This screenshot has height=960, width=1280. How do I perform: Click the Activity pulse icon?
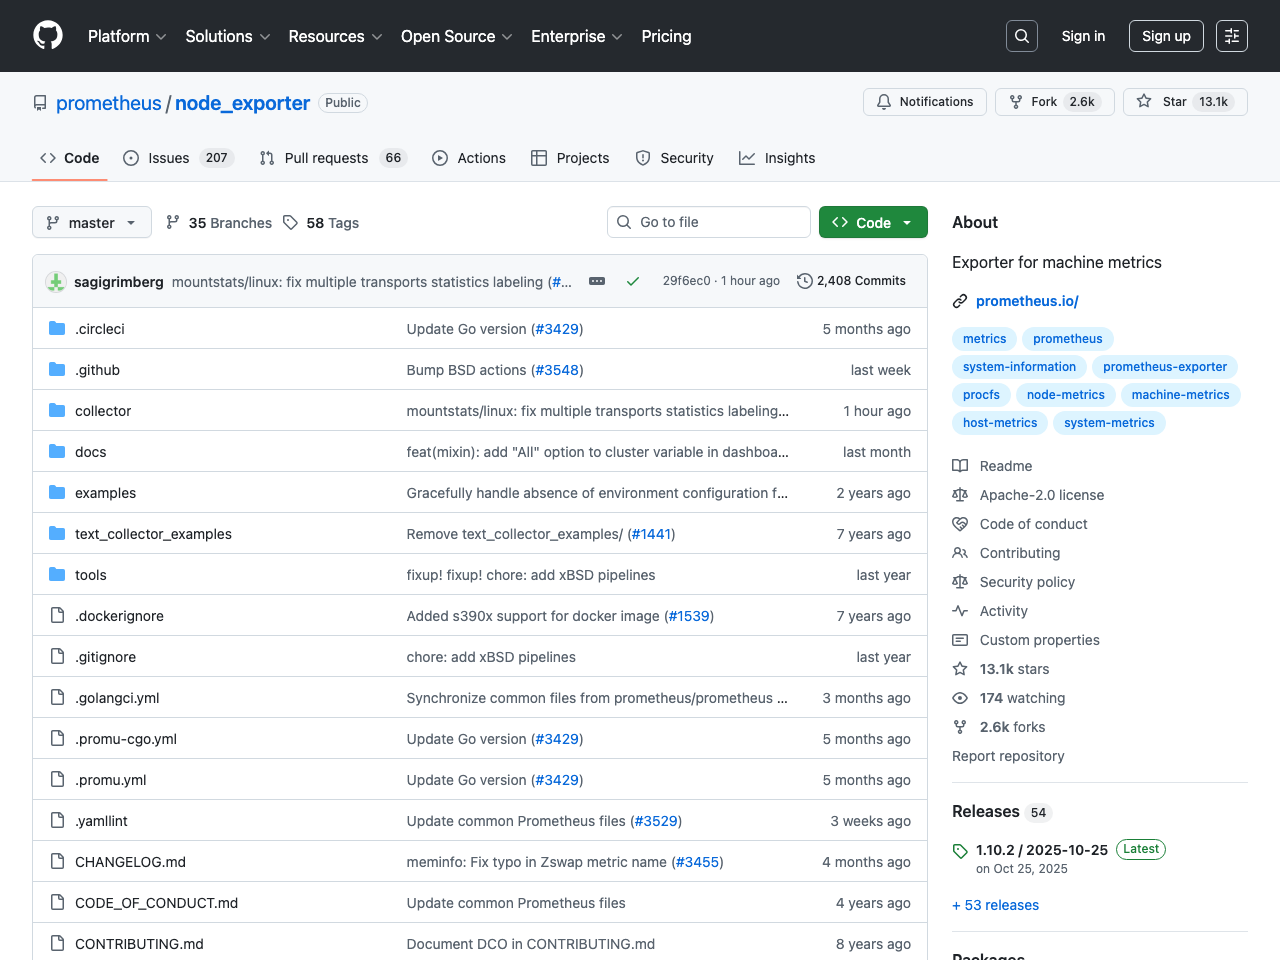(x=961, y=610)
